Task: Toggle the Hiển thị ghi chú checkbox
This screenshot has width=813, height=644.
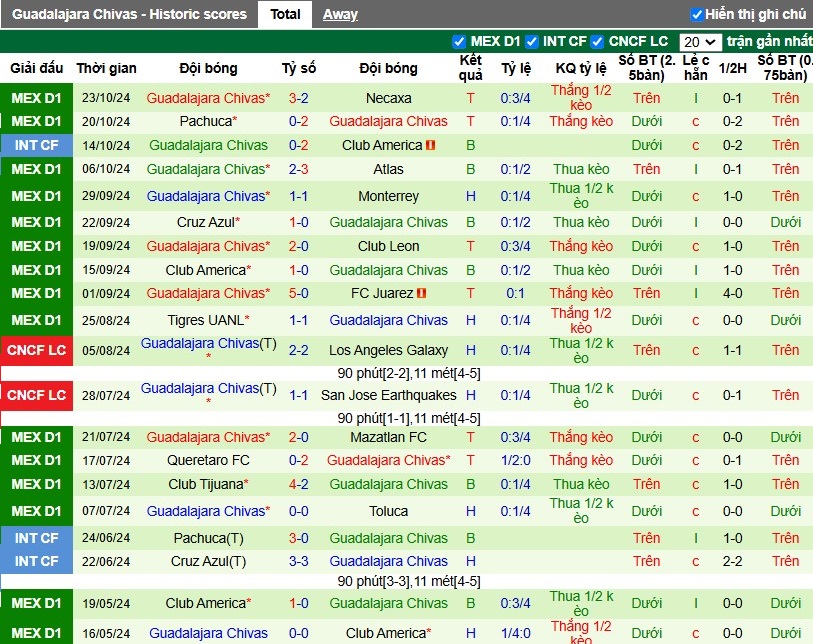Action: (697, 14)
